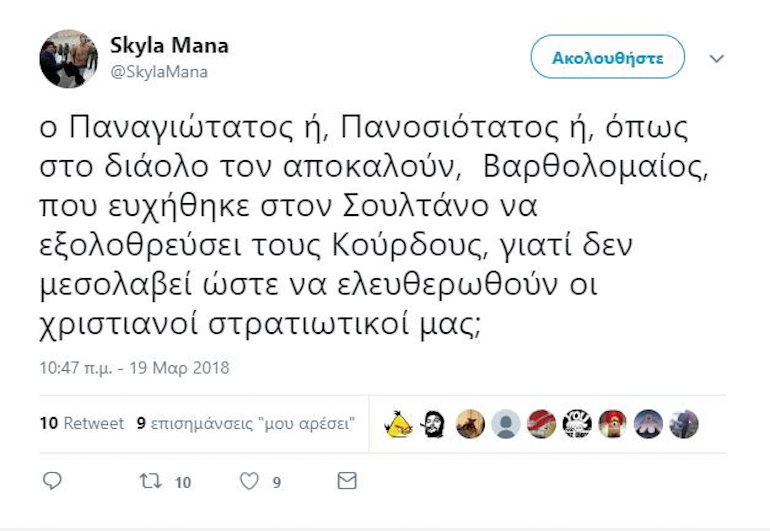The image size is (770, 531).
Task: Click the retweet count 10 beside arrows
Action: tap(183, 482)
